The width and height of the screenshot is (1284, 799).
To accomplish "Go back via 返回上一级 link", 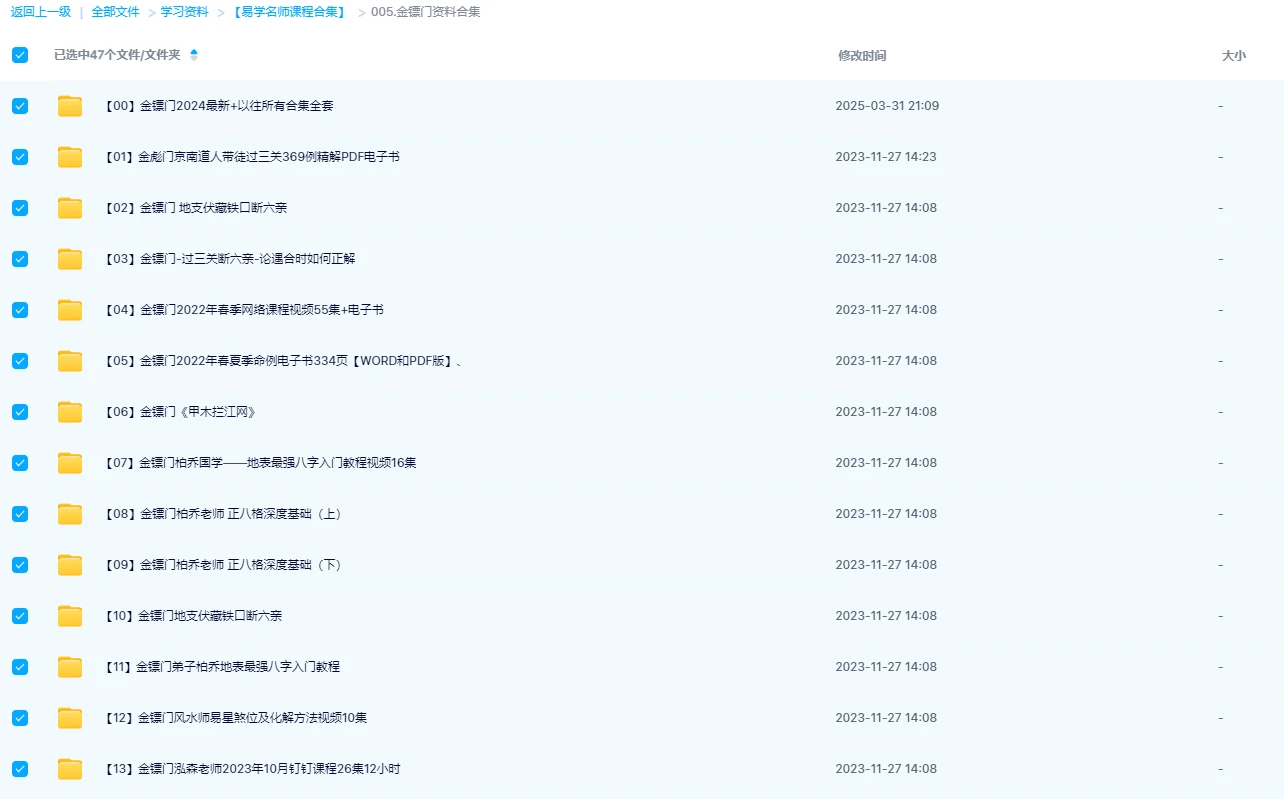I will tap(41, 12).
